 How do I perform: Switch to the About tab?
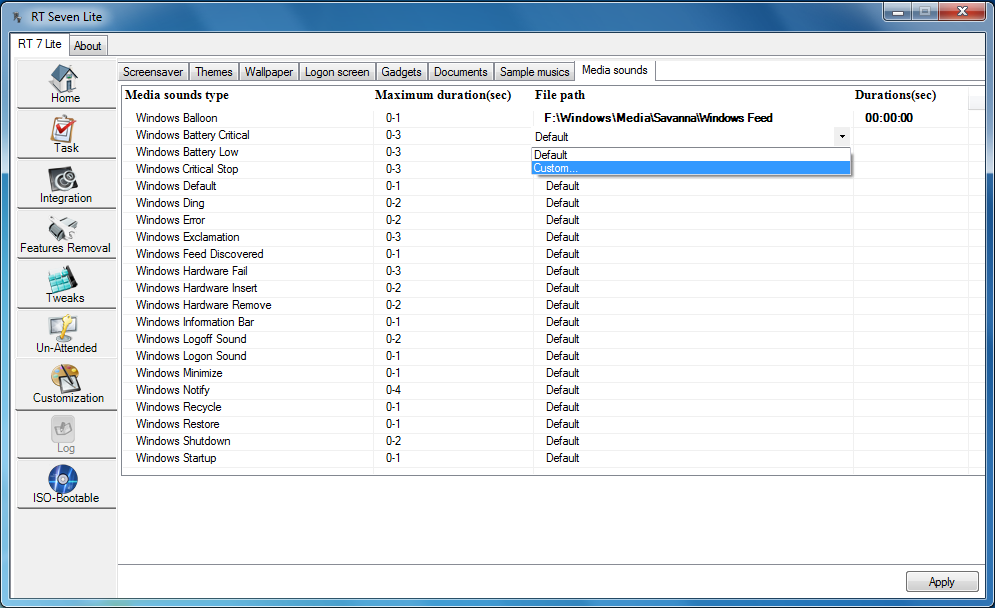pyautogui.click(x=88, y=46)
